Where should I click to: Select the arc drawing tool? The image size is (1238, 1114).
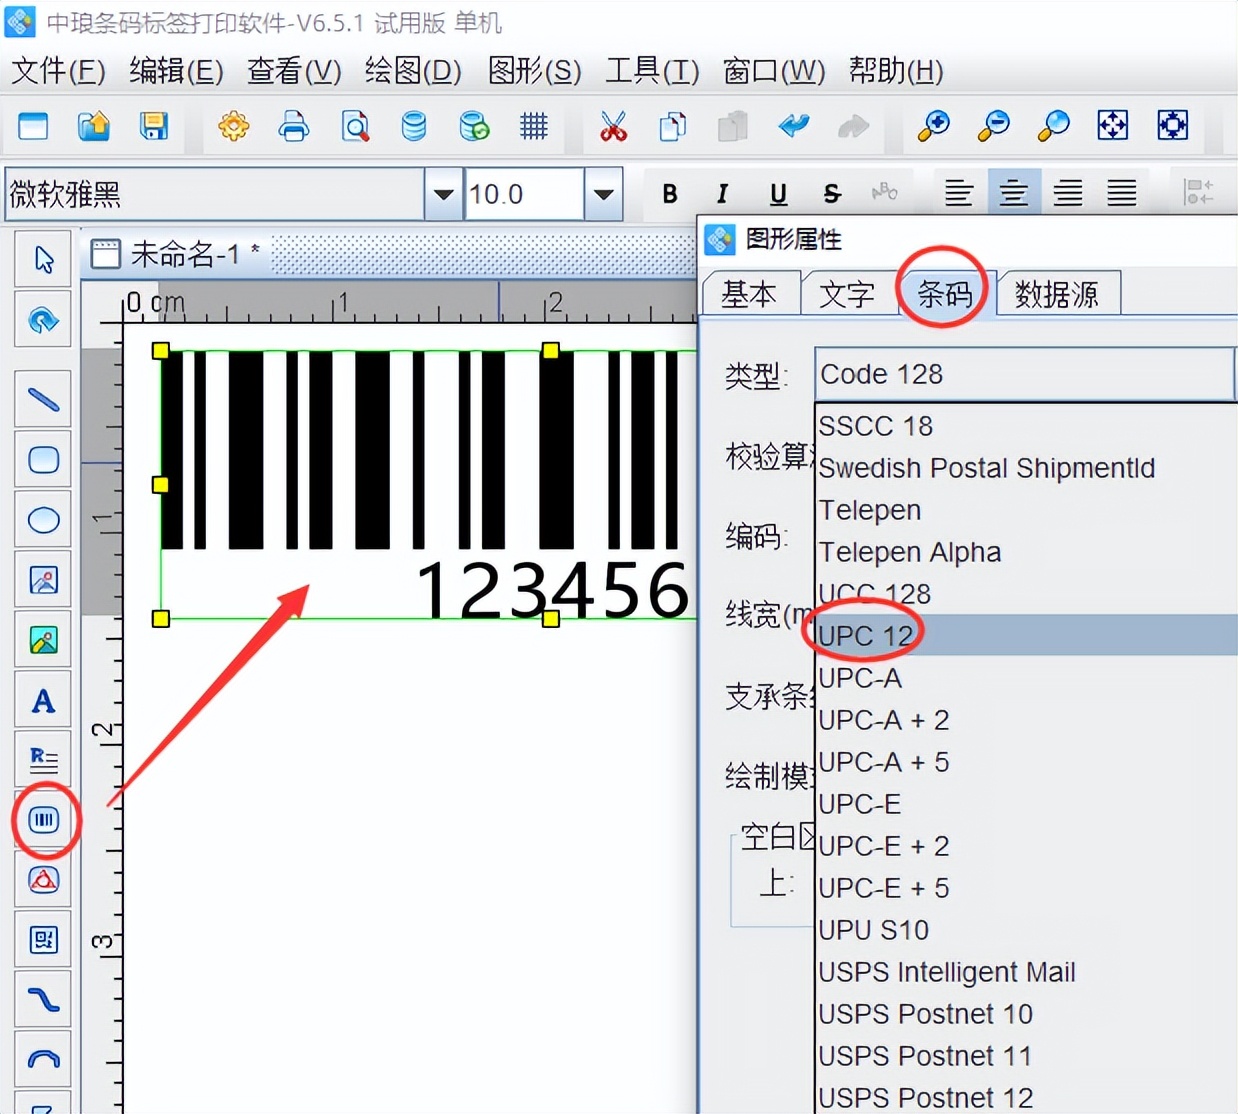43,1060
